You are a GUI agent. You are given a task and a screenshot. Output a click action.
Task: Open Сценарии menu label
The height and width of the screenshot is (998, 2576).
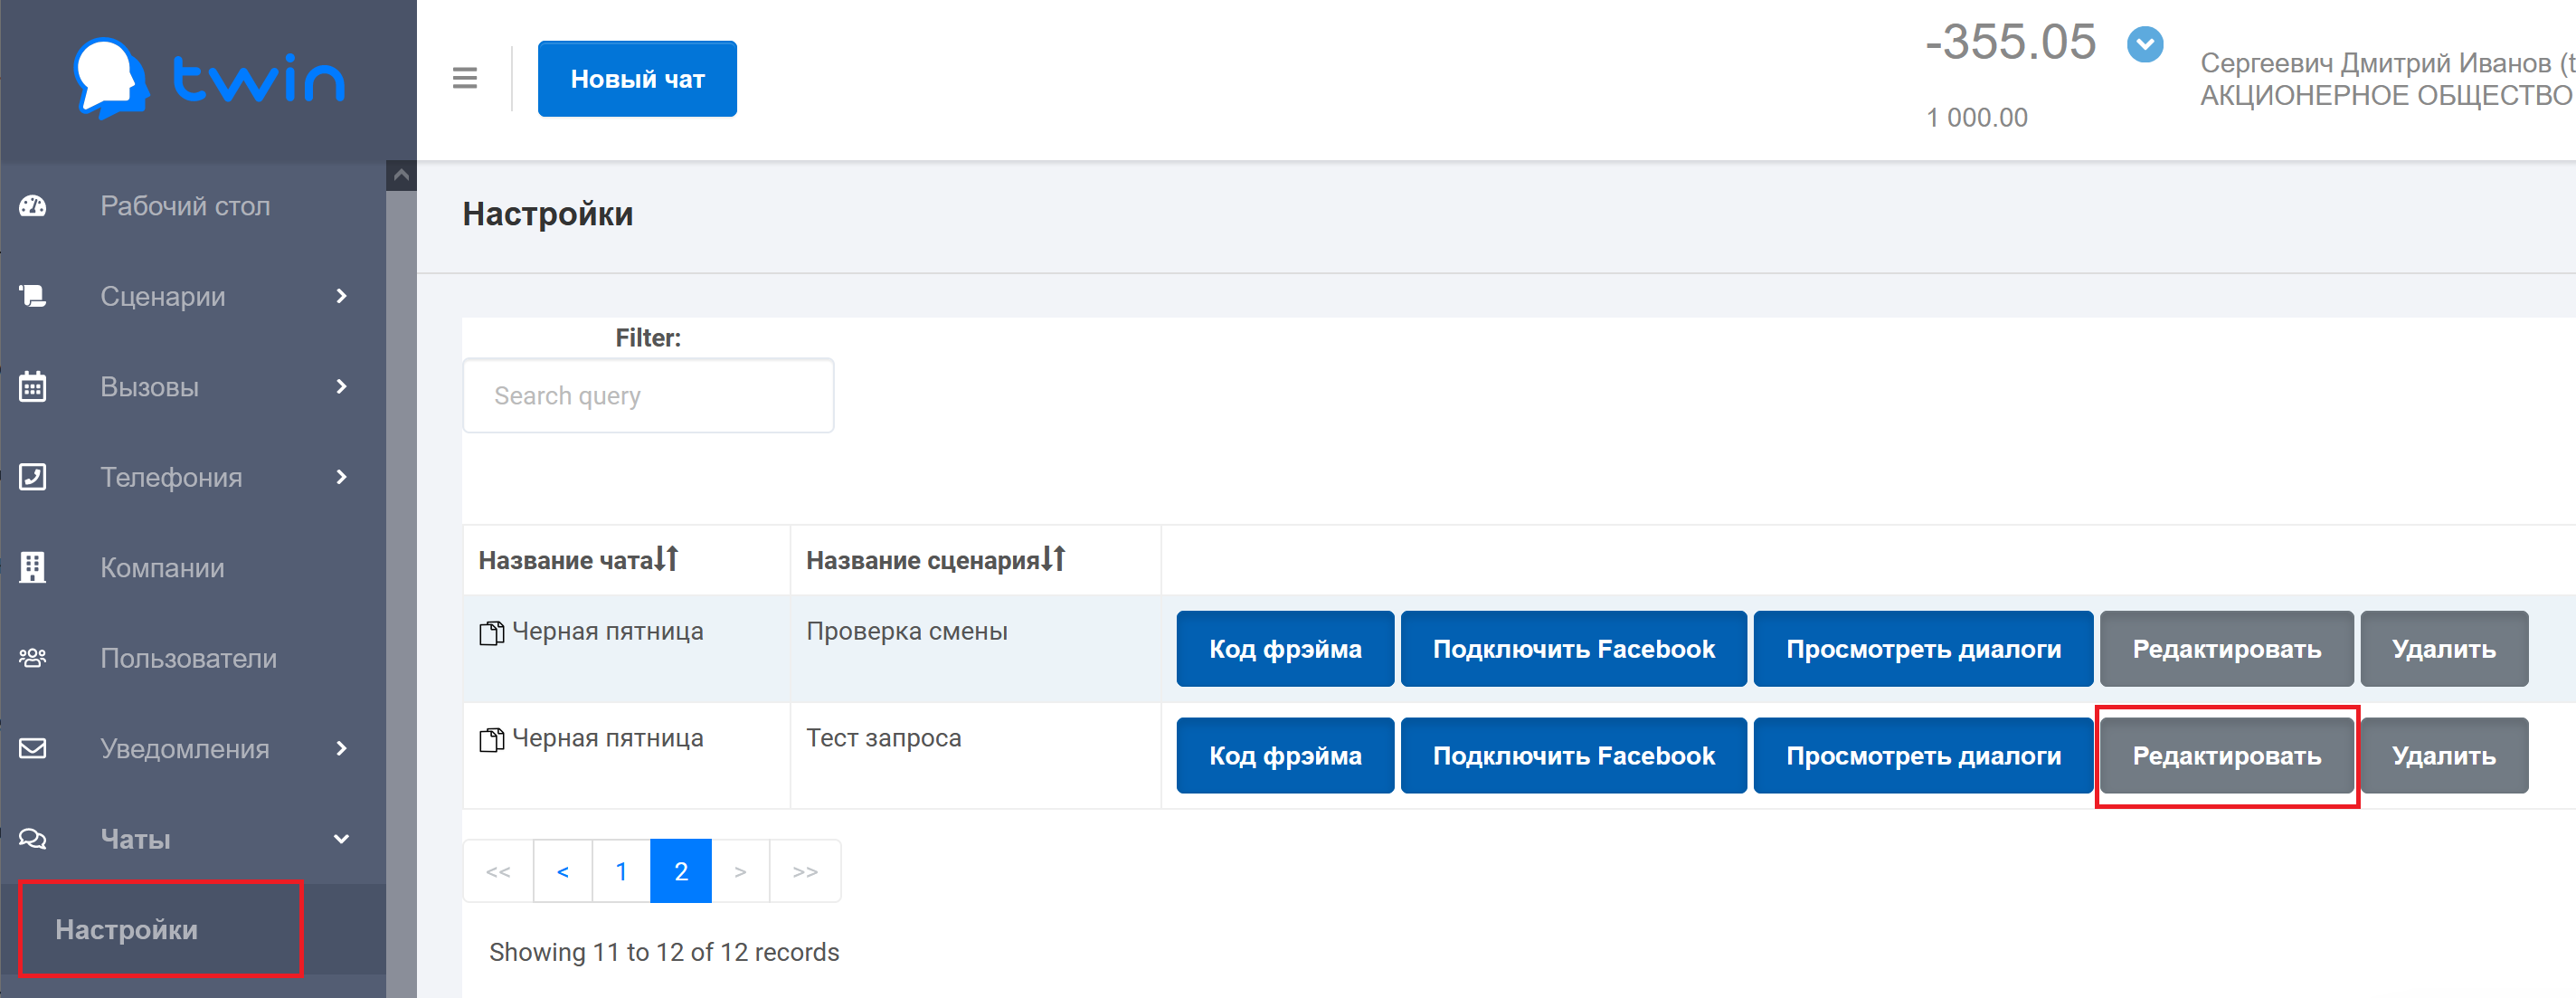[x=163, y=297]
